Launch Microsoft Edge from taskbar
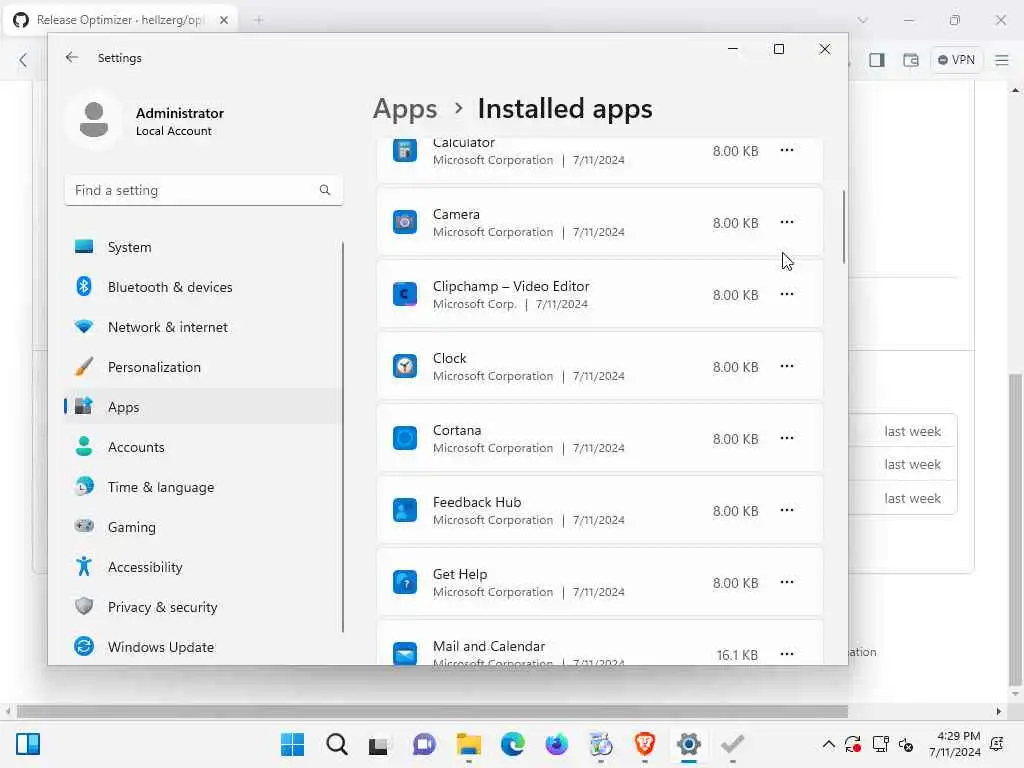This screenshot has height=768, width=1024. (x=513, y=744)
